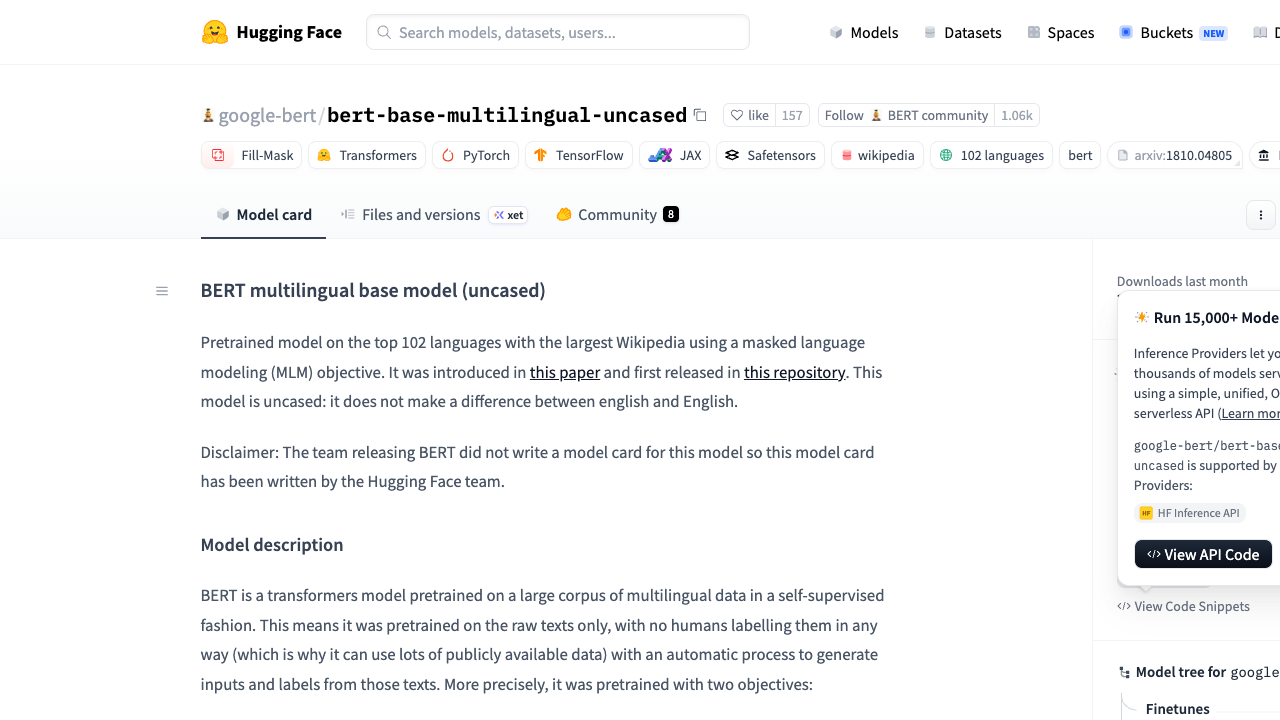Open the 157 likes count

click(x=792, y=115)
